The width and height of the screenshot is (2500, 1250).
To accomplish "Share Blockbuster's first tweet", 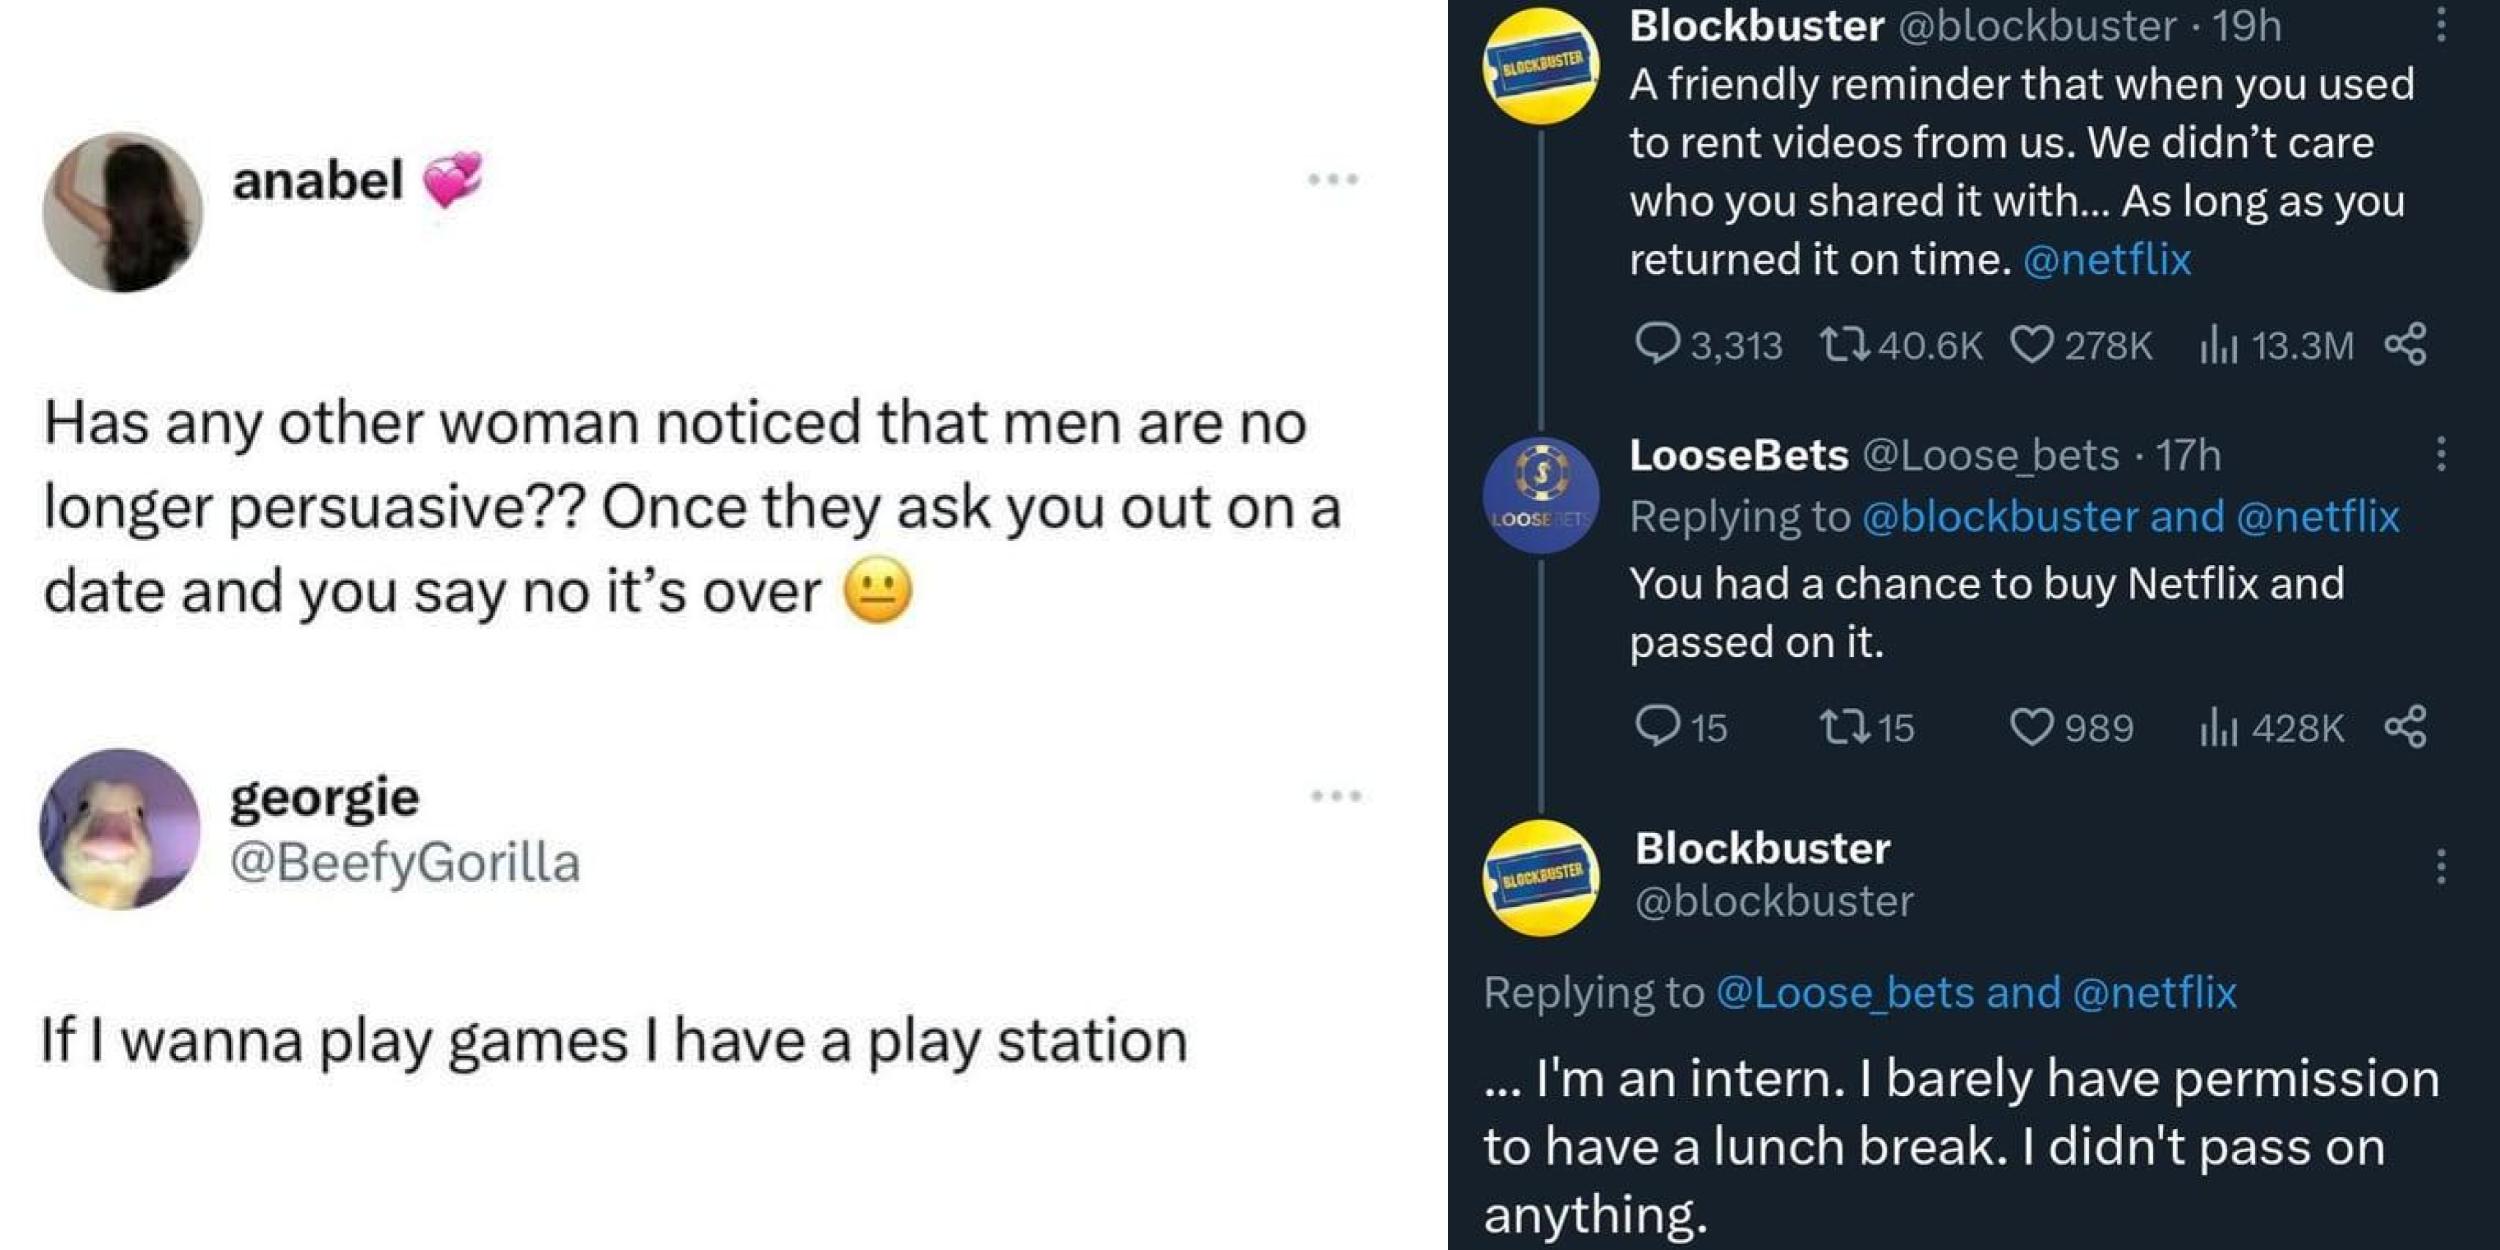I will [x=2405, y=344].
